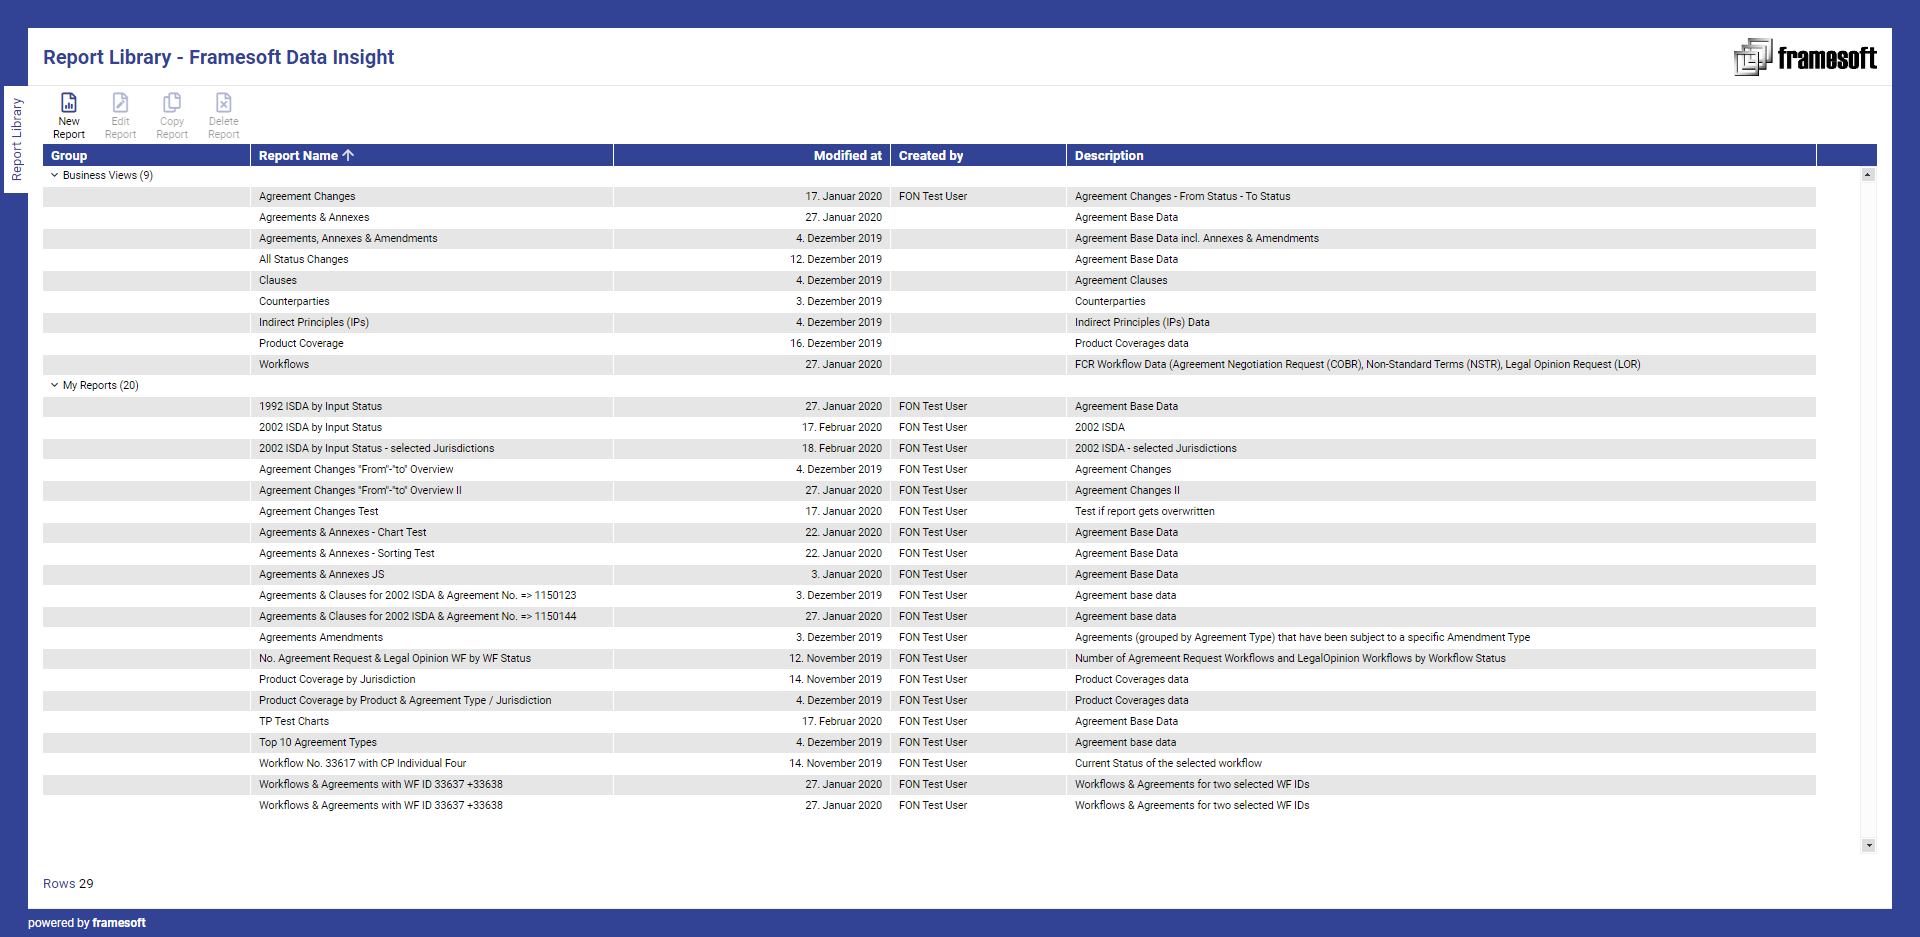Select the Indirect Principles (IPs) report
1920x937 pixels.
point(314,322)
